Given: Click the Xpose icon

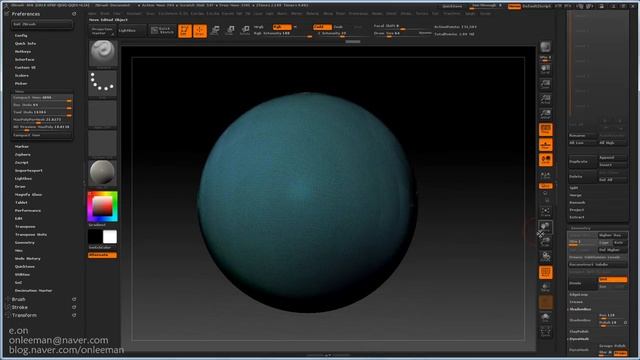Looking at the screenshot, I should pos(545,332).
